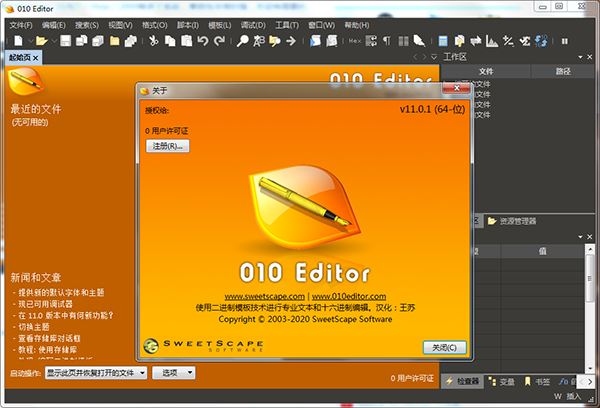
Task: Open the 帮助(H) menu
Action: 357,25
